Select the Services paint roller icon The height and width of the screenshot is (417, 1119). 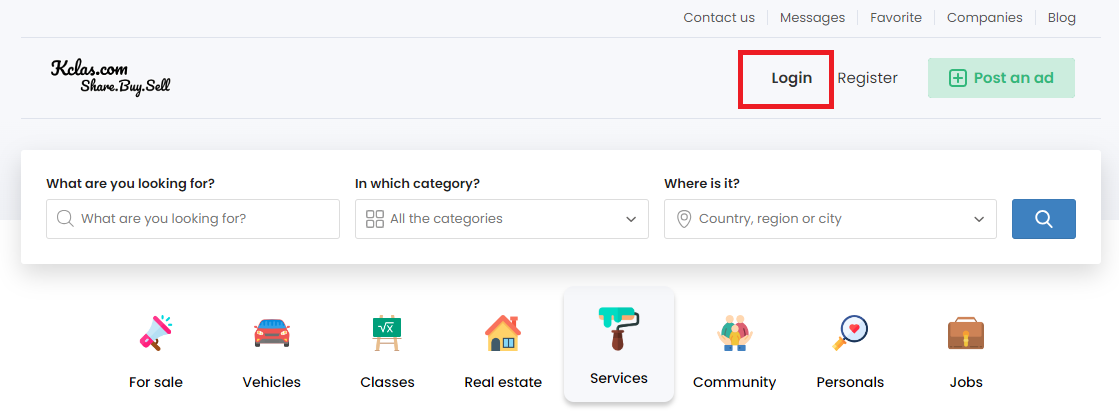tap(619, 328)
